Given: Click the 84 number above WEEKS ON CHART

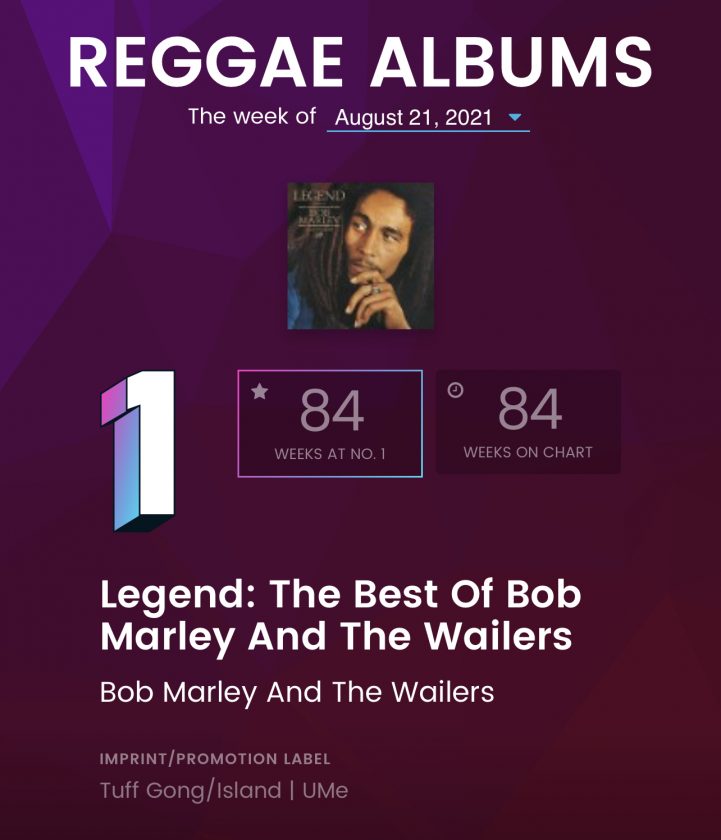Looking at the screenshot, I should tap(530, 409).
